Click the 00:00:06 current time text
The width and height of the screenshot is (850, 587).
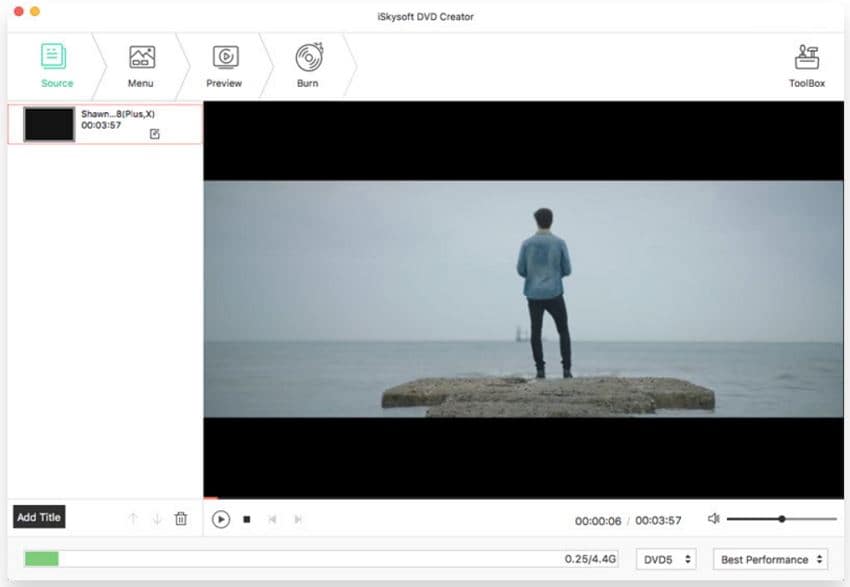(598, 521)
